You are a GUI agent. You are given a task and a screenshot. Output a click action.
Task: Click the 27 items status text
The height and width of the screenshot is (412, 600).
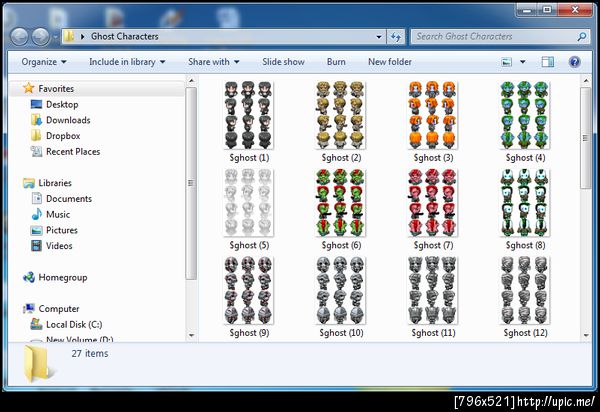pyautogui.click(x=90, y=353)
